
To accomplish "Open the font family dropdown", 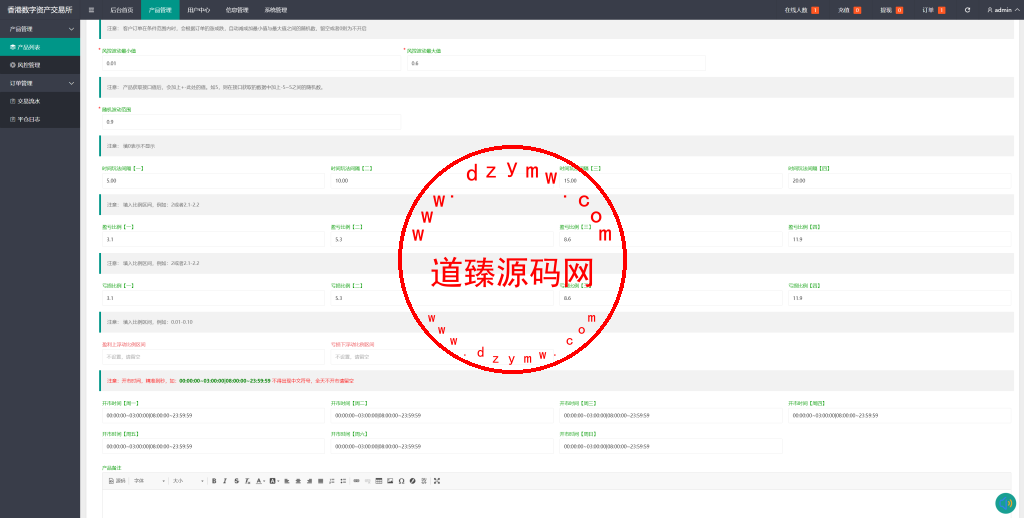I will 149,481.
